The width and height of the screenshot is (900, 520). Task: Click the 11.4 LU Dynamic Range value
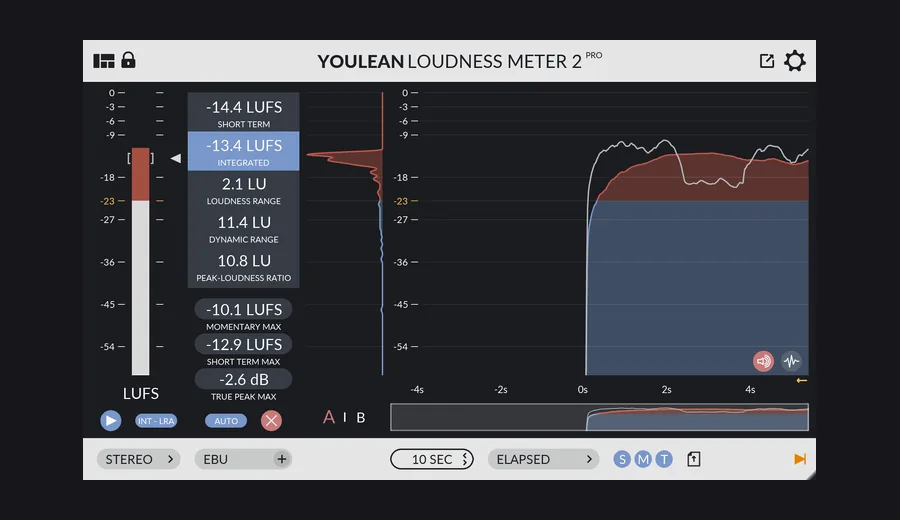click(x=243, y=228)
